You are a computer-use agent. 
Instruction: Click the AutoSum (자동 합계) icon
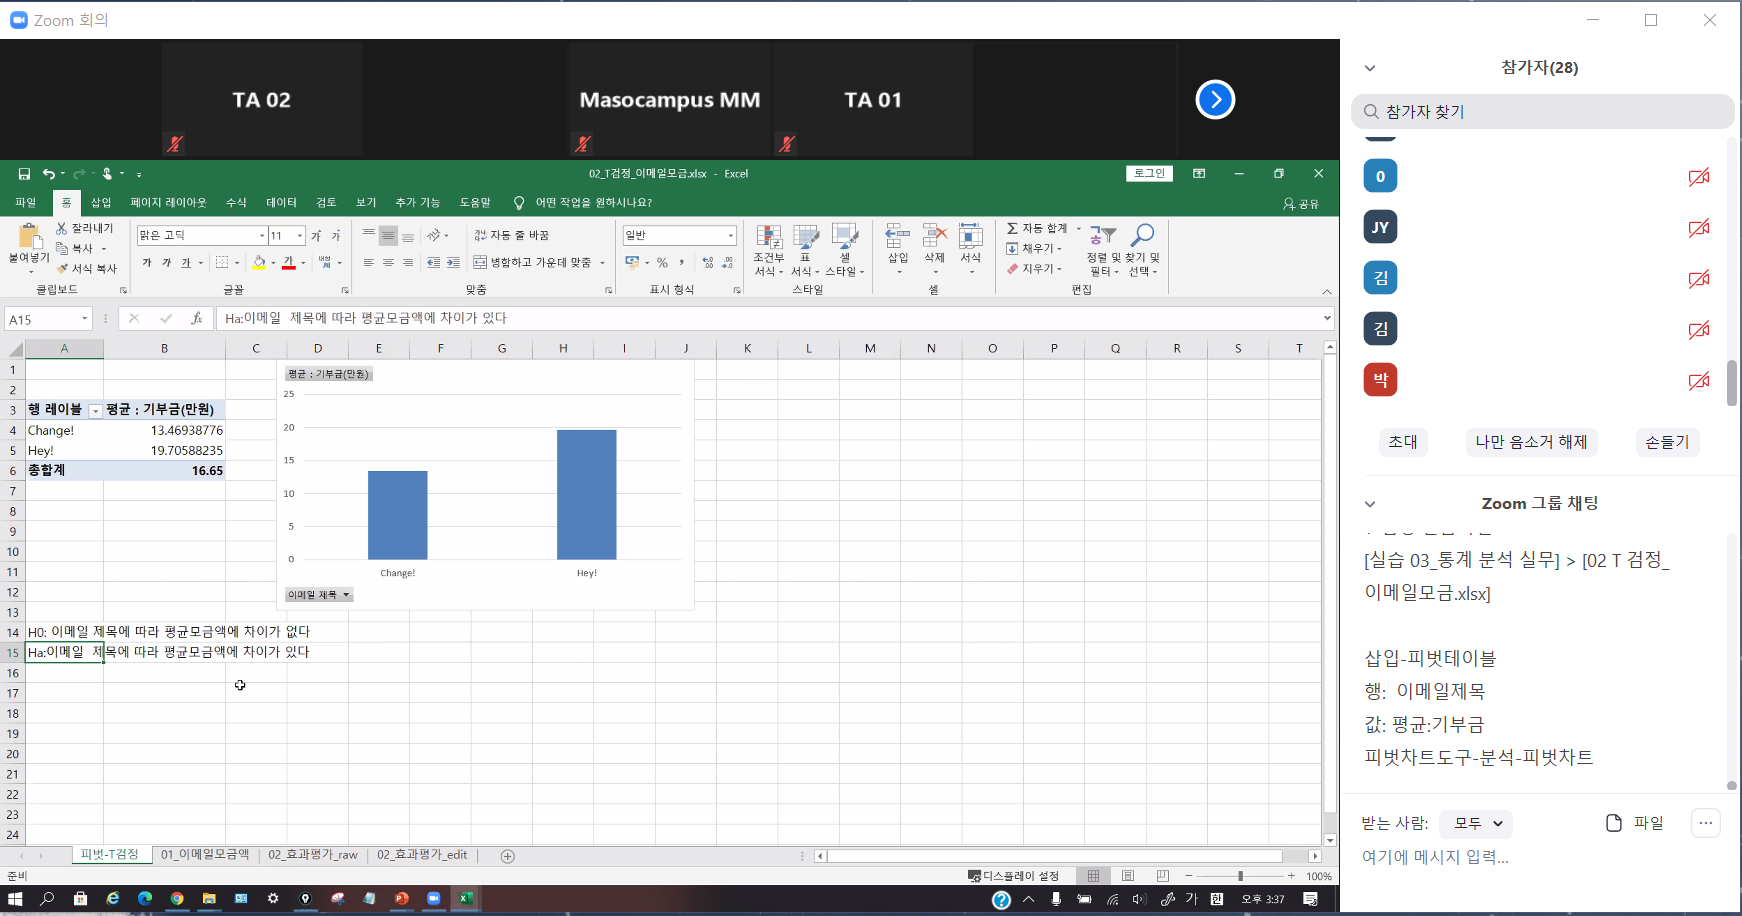(1013, 229)
